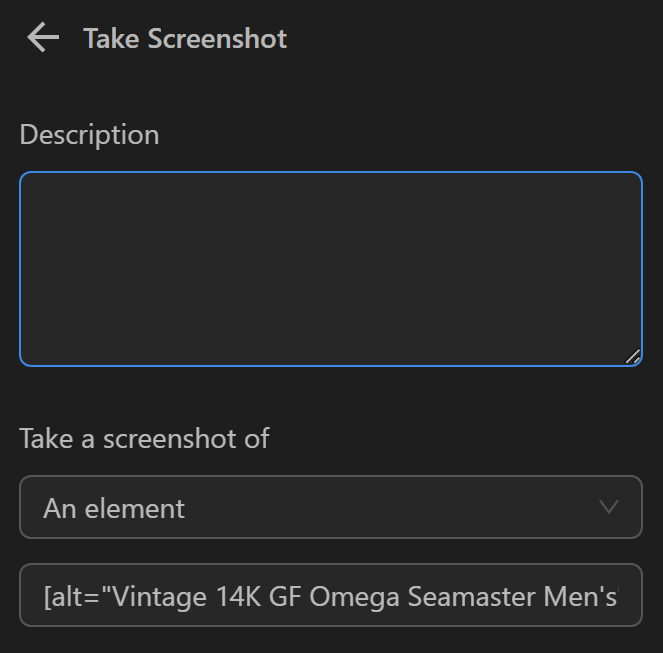Open the 'An element' dropdown
663x653 pixels.
(330, 507)
